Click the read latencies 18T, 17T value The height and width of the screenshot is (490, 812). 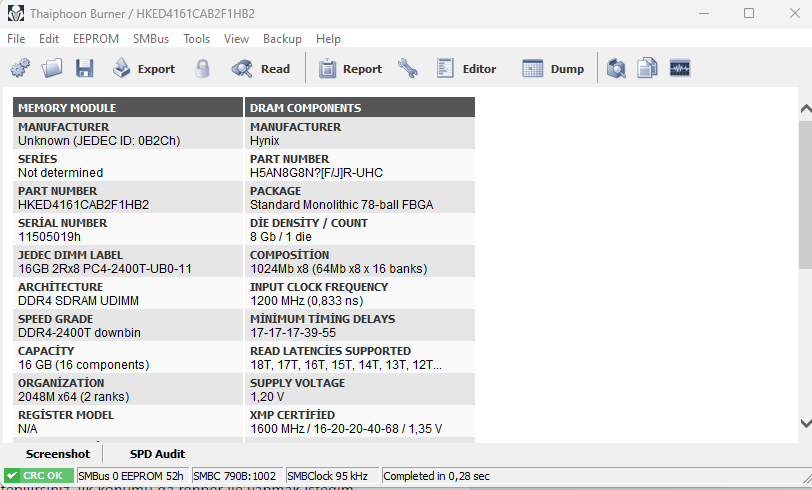346,365
